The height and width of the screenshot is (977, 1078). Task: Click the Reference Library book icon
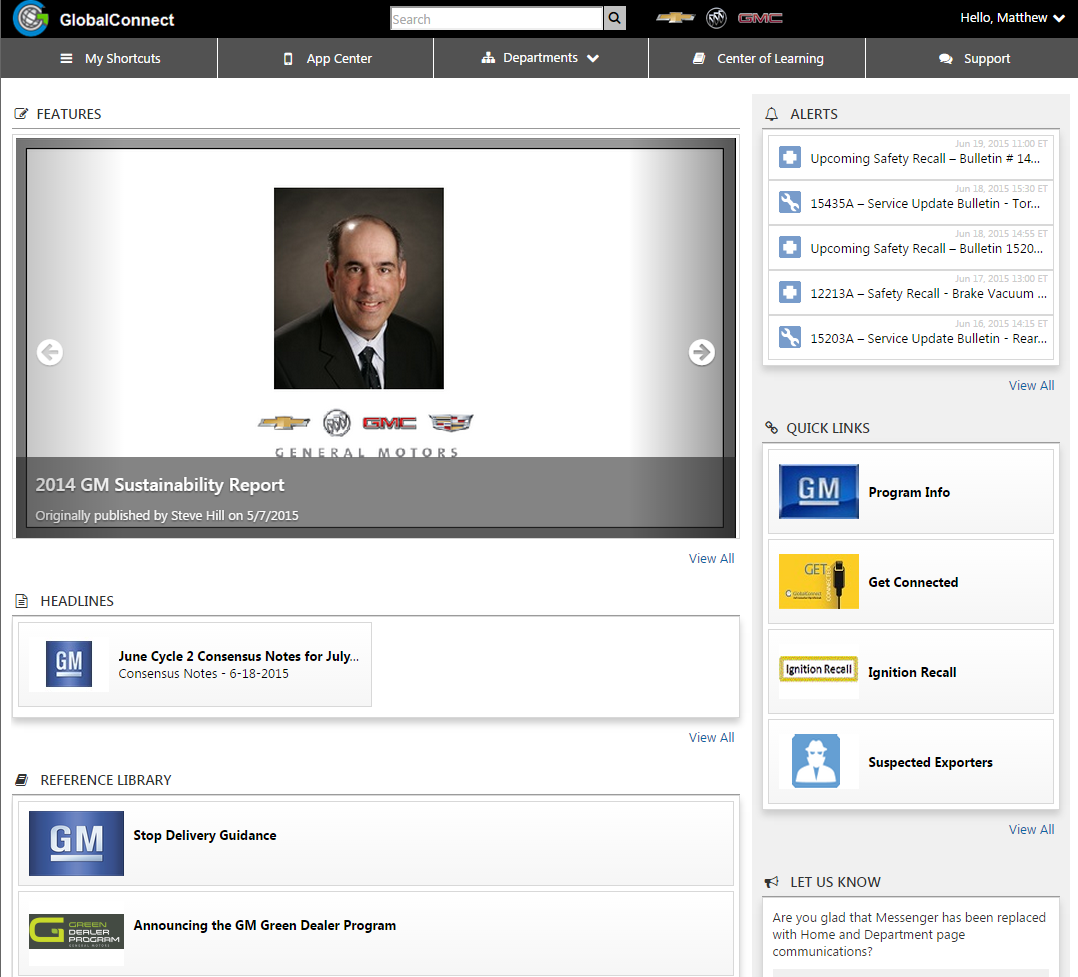tap(22, 780)
